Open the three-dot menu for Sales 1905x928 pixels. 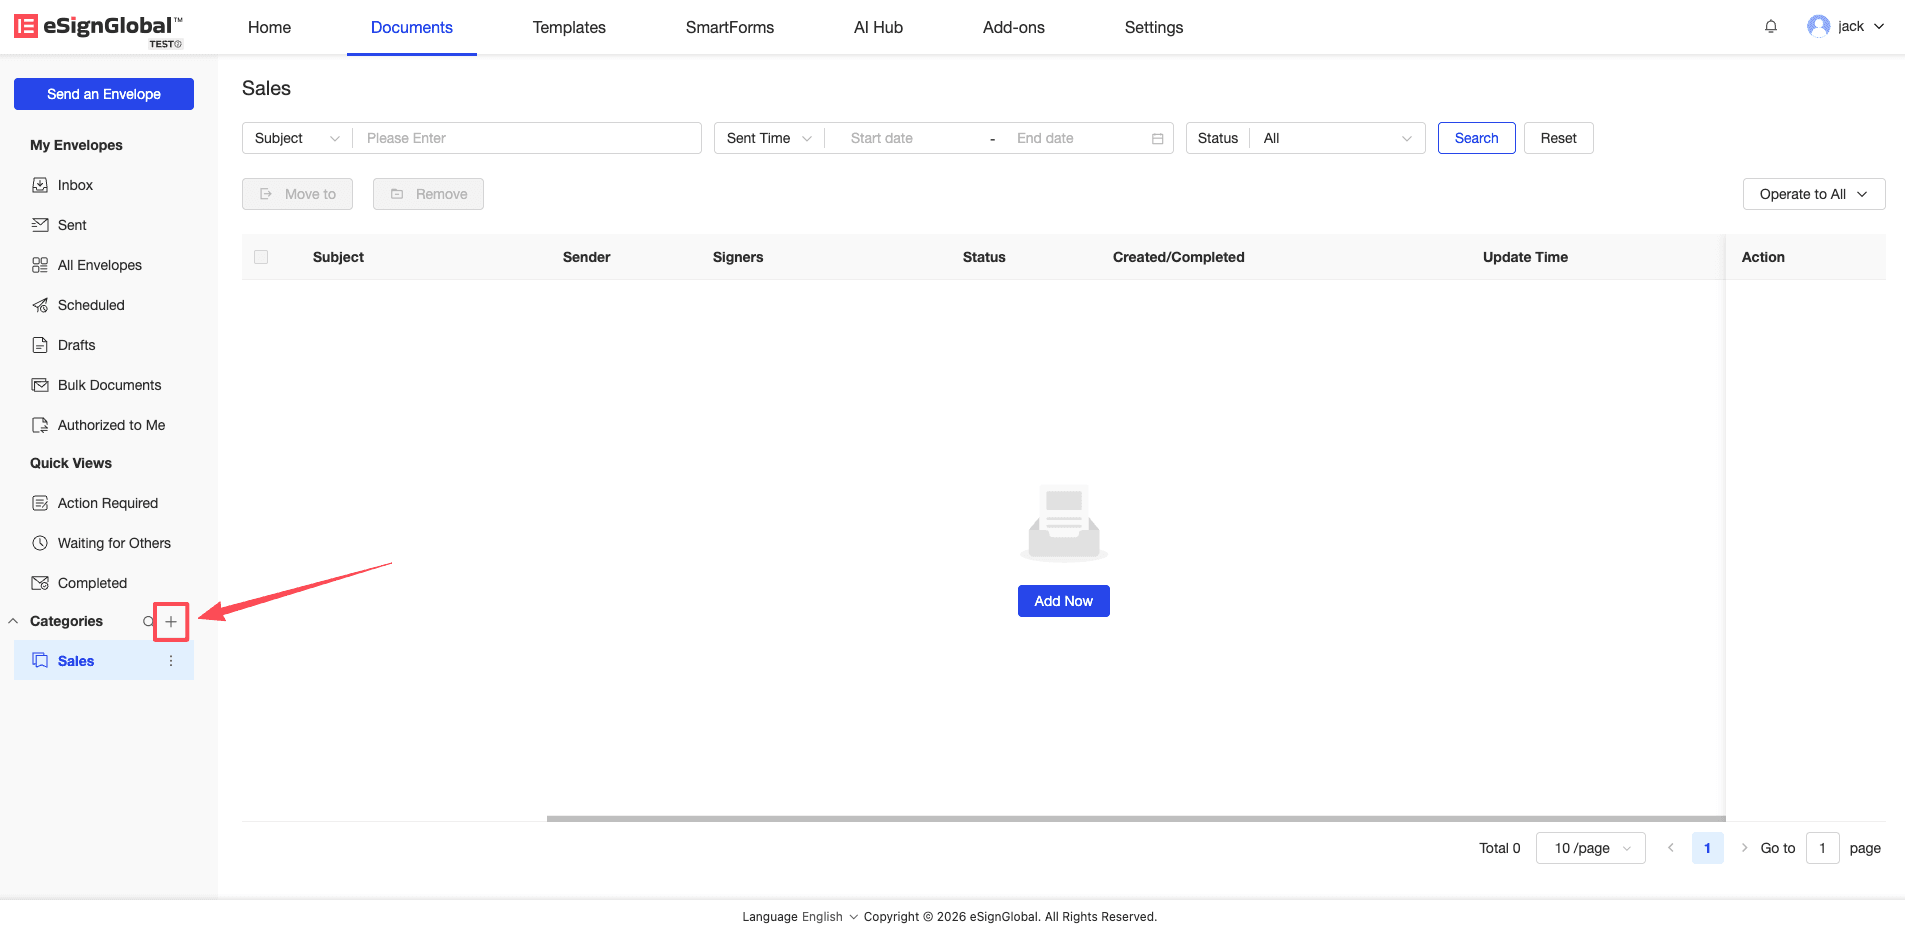(x=171, y=661)
